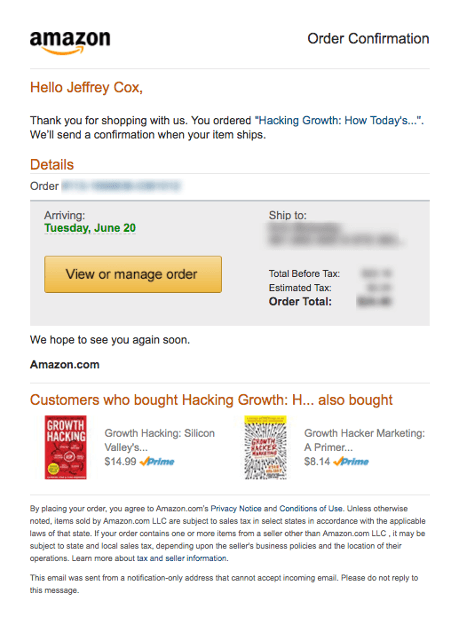Open the "Hacking Growth: How Today's..." link
The image size is (451, 617).
(339, 120)
